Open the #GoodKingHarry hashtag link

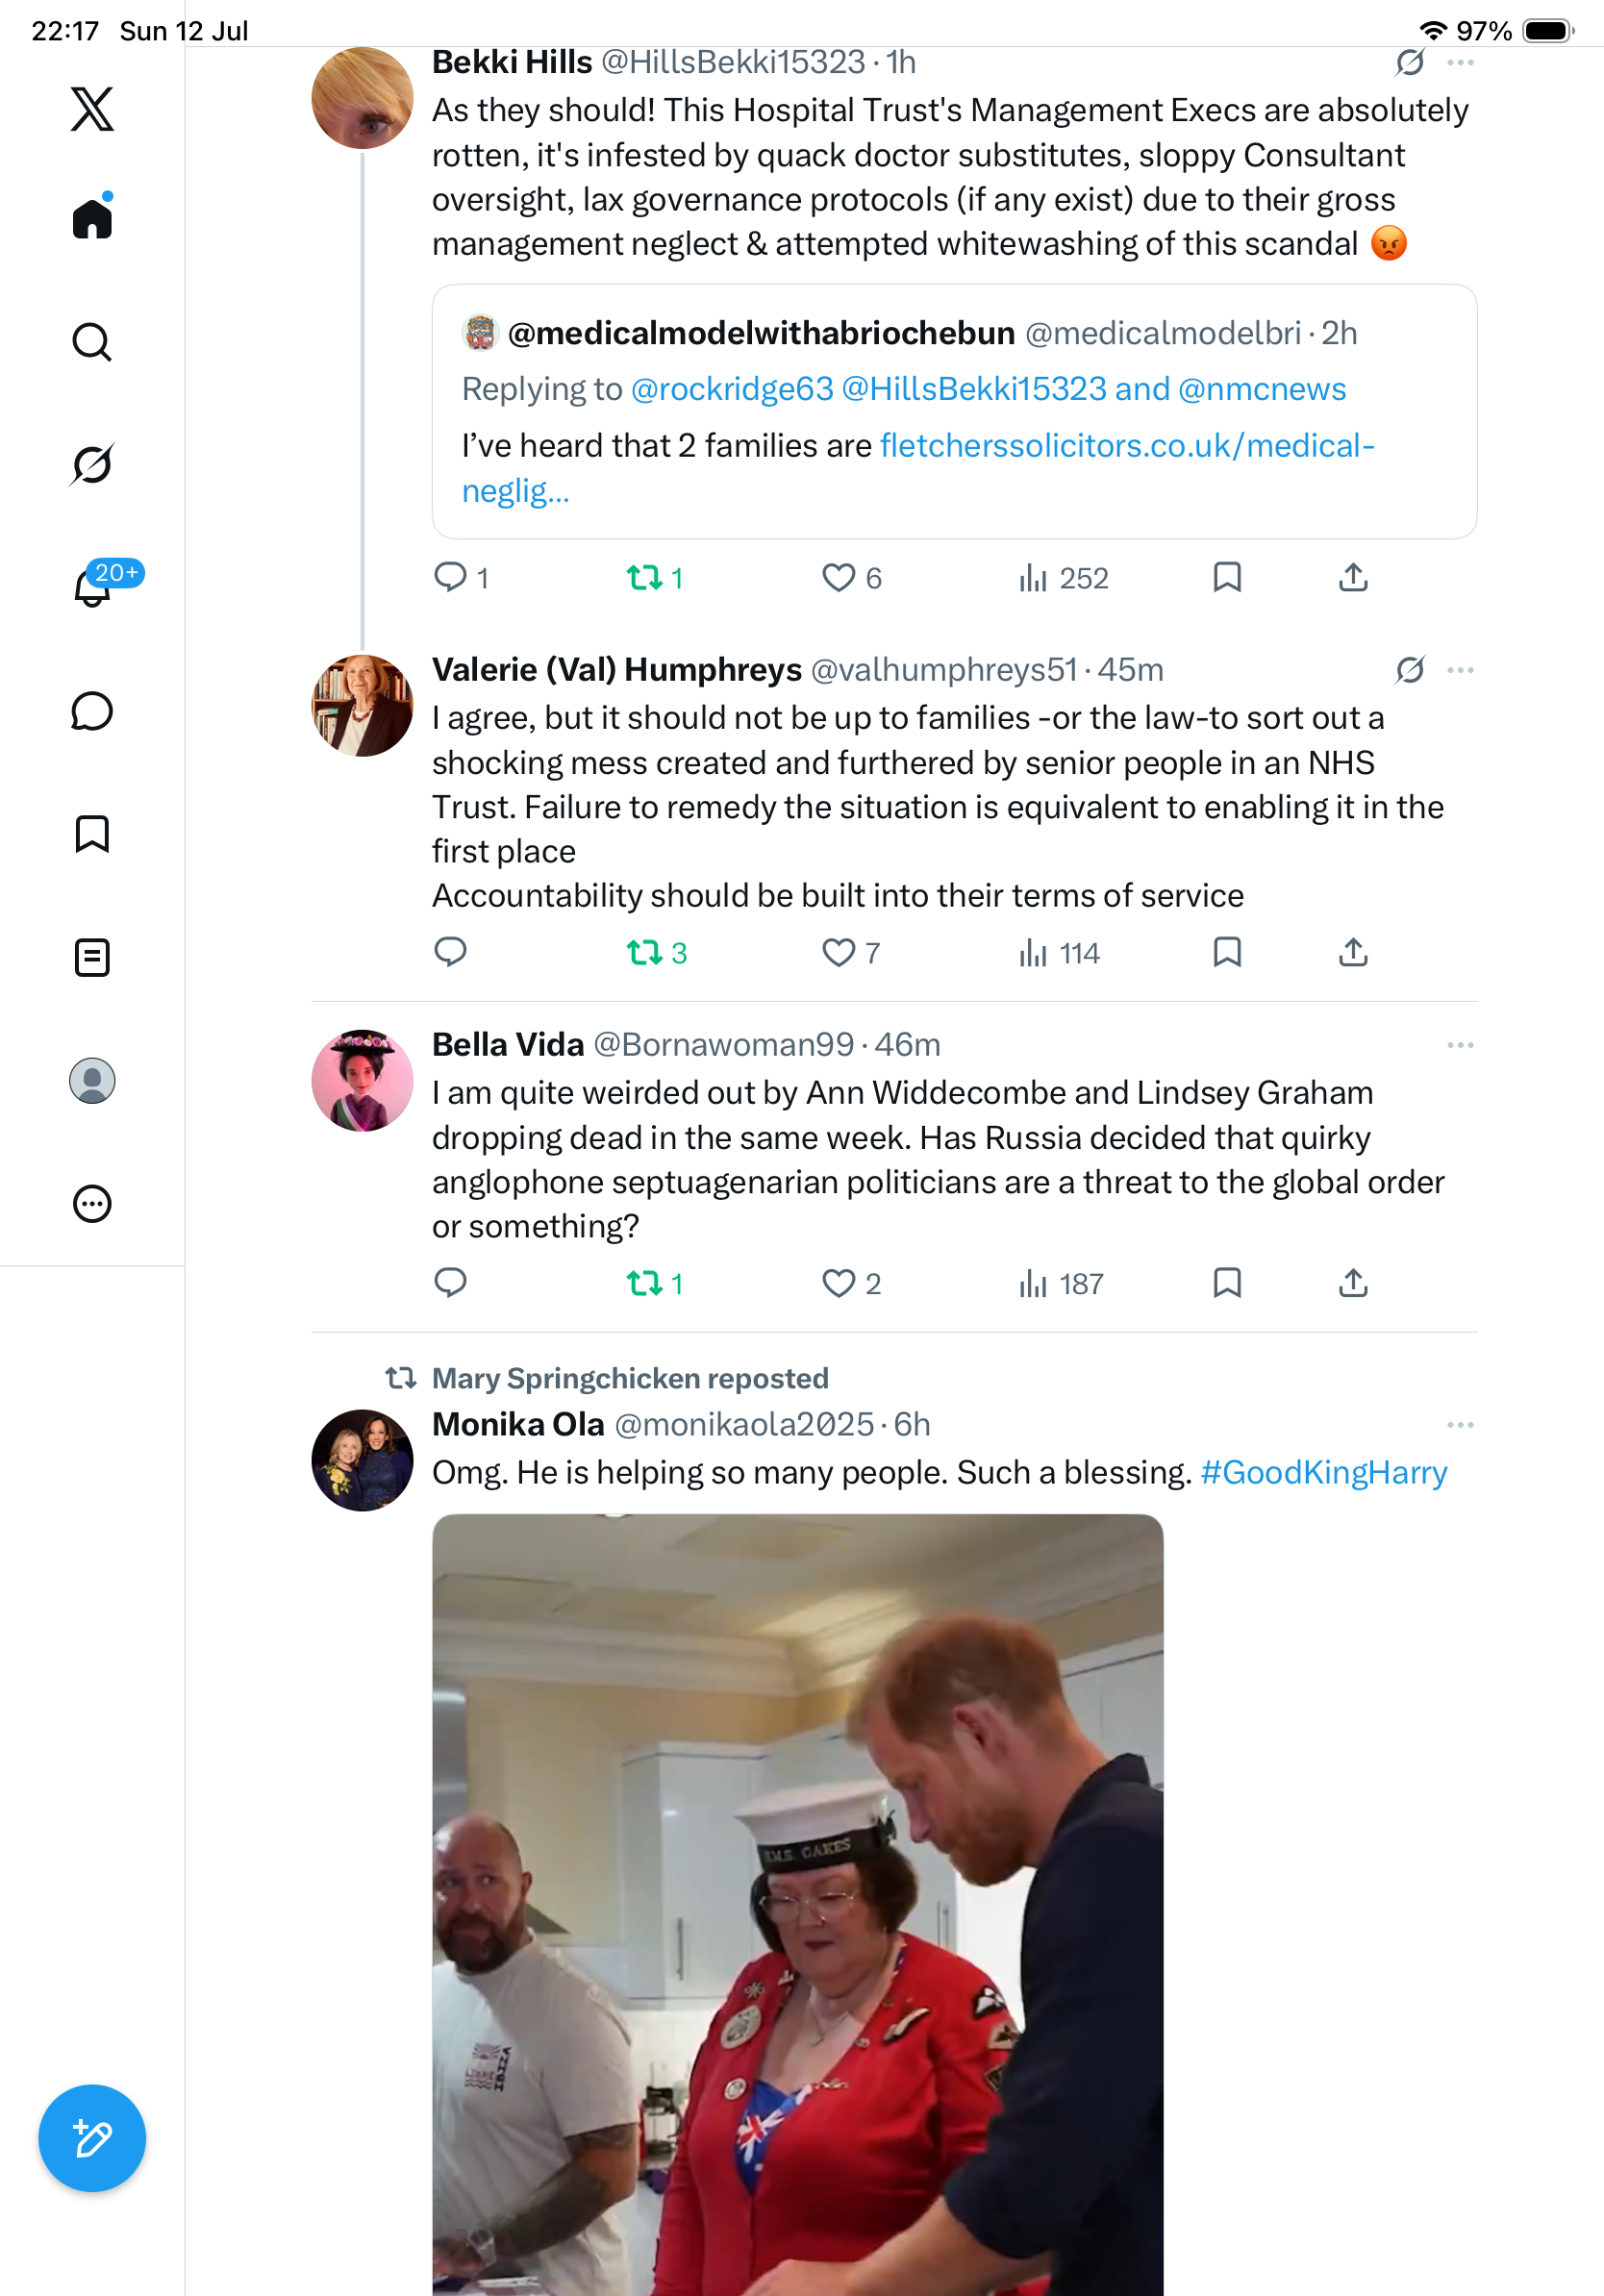tap(1324, 1472)
